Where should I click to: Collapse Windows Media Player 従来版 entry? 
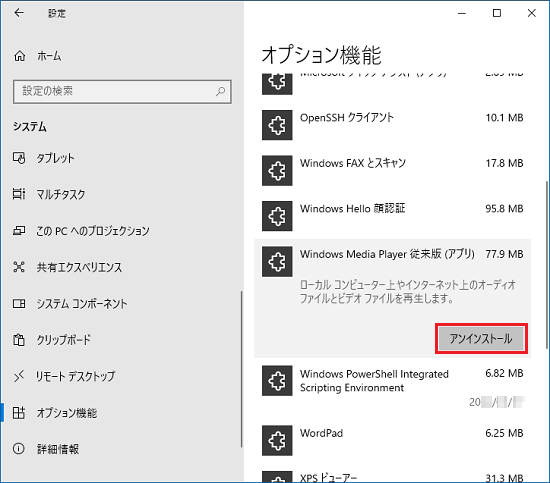click(393, 298)
